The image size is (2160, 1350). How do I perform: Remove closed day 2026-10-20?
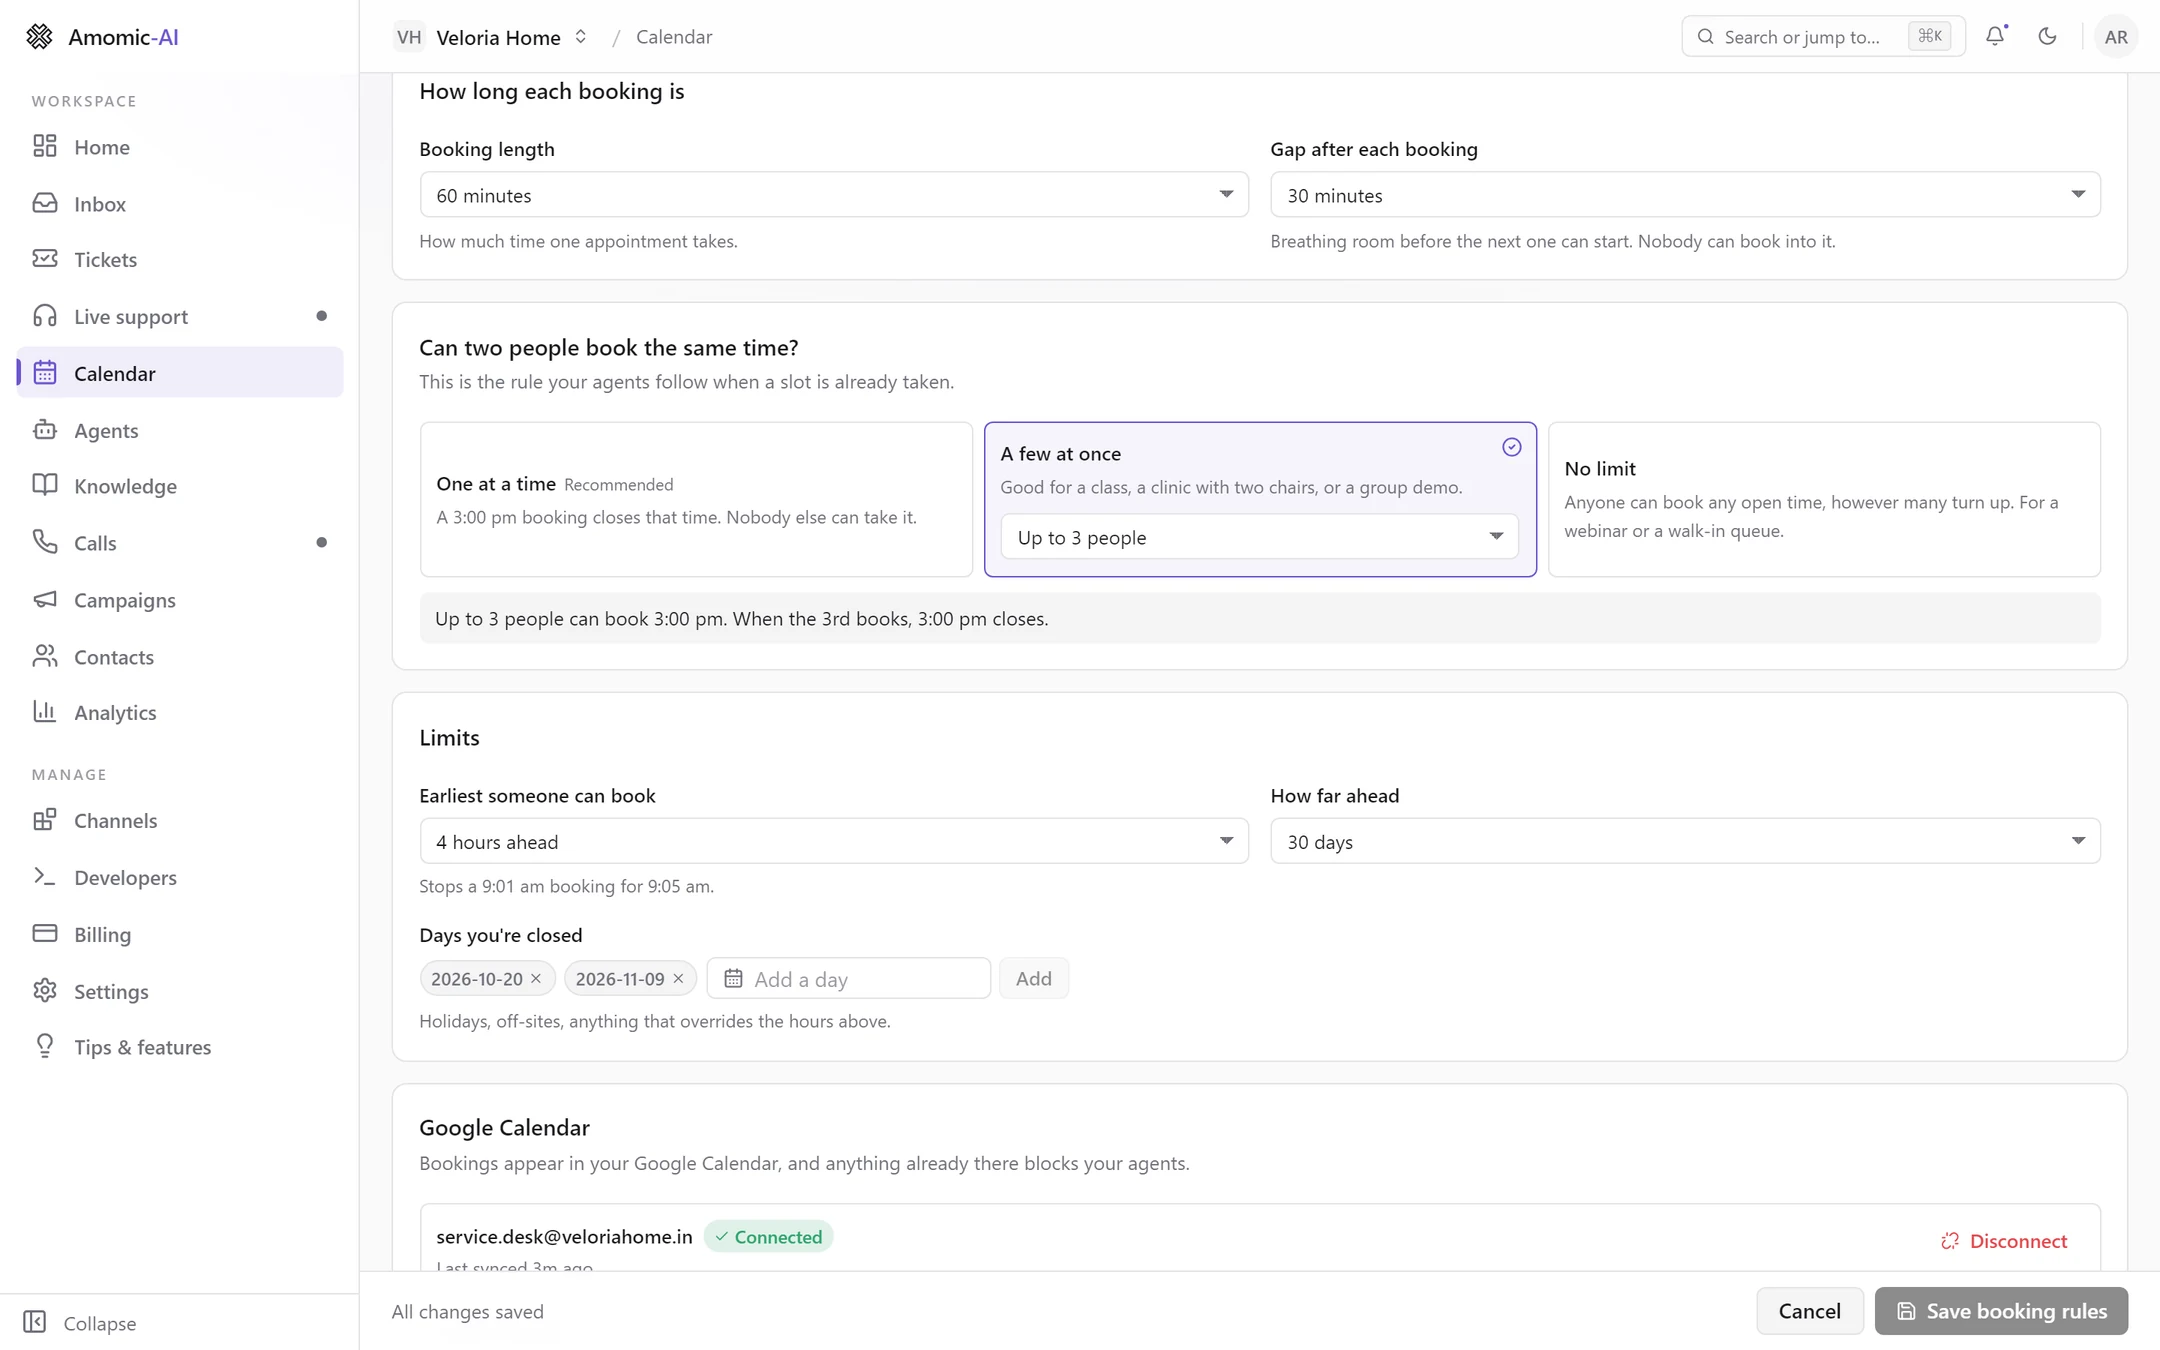tap(536, 978)
